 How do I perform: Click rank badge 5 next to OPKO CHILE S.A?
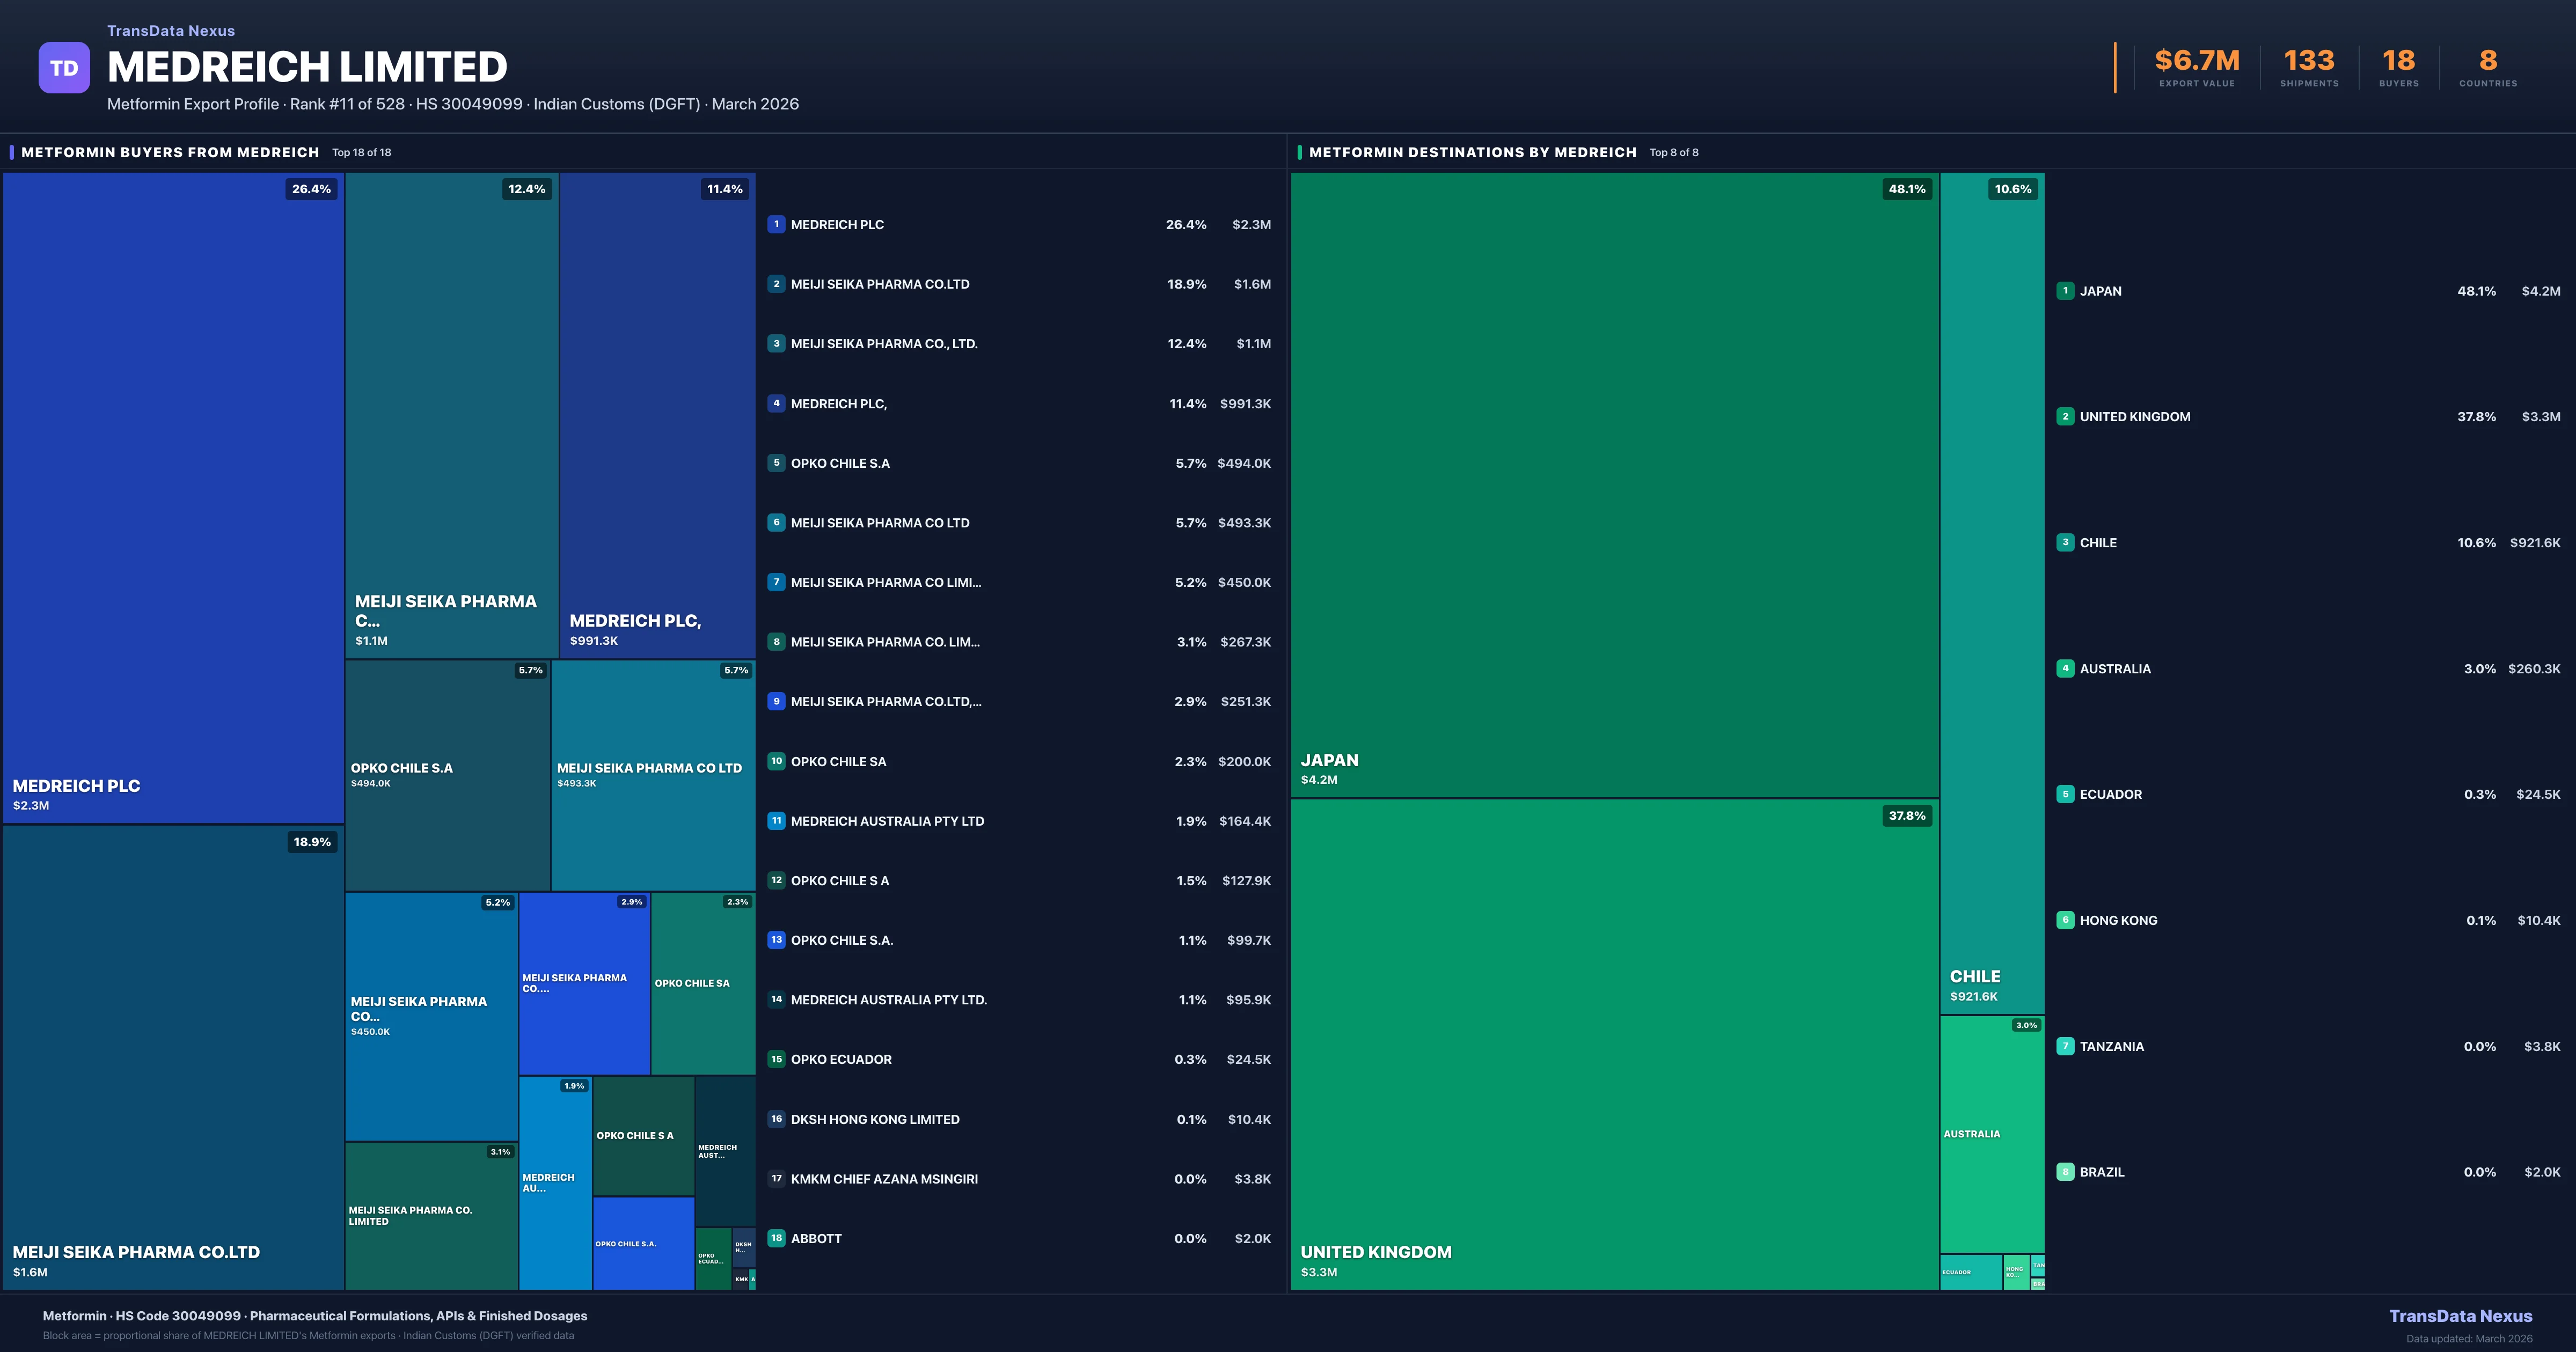(x=776, y=463)
